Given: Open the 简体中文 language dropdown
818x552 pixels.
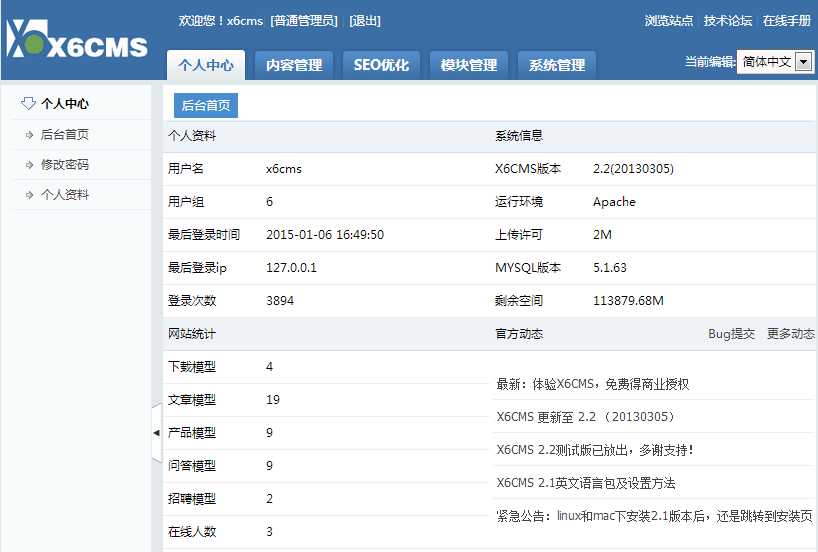Looking at the screenshot, I should 766,62.
